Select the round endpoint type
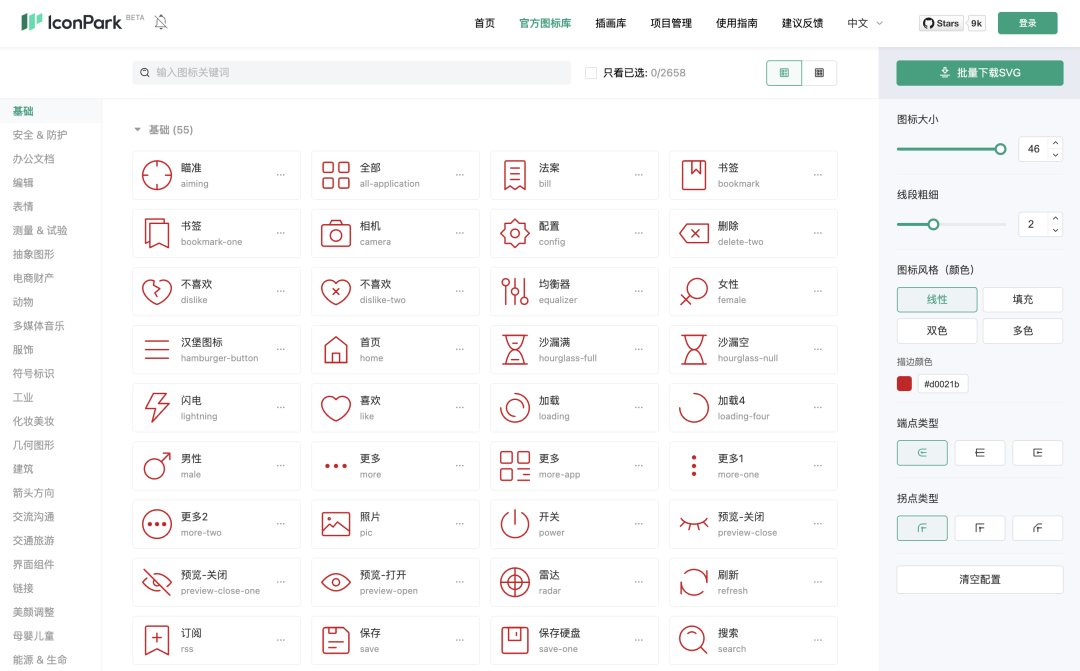 [922, 453]
